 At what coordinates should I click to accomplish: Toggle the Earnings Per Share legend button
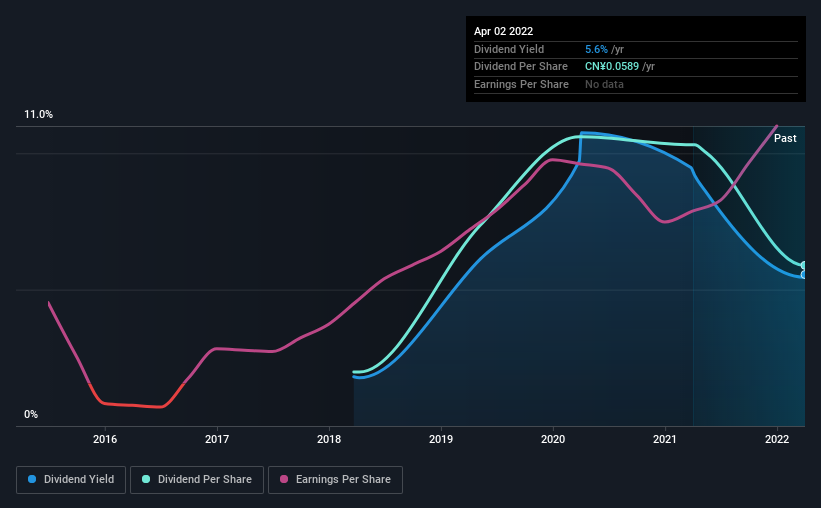pyautogui.click(x=335, y=480)
